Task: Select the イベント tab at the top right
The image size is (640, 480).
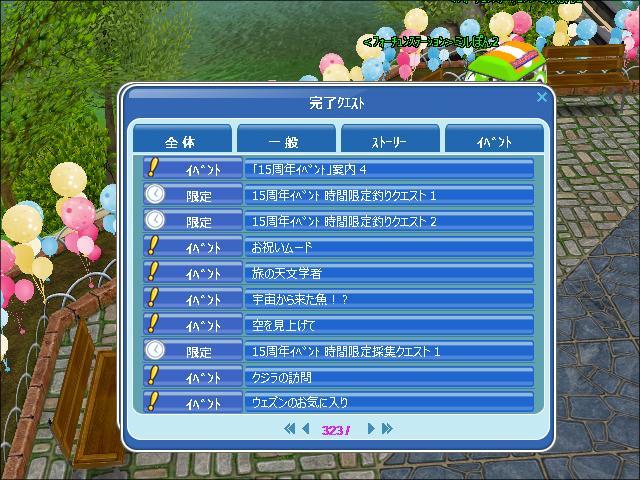Action: [x=494, y=139]
